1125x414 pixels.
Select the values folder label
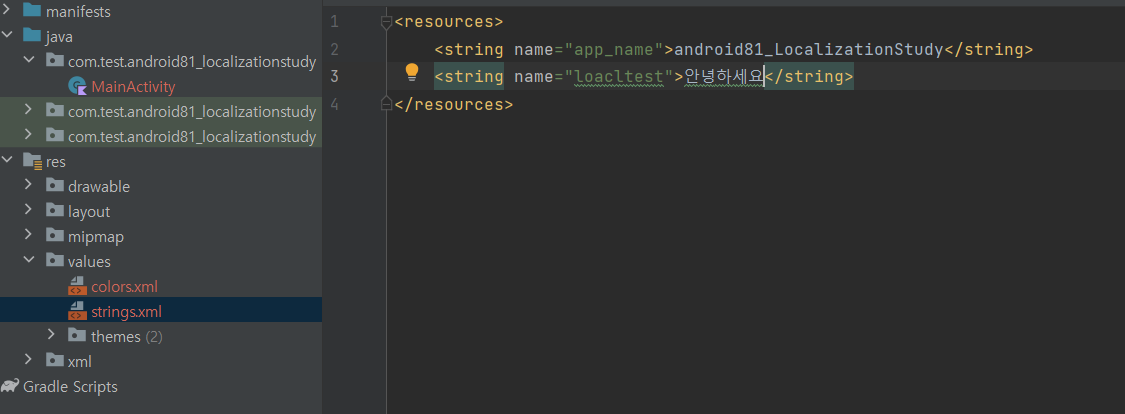pyautogui.click(x=89, y=262)
